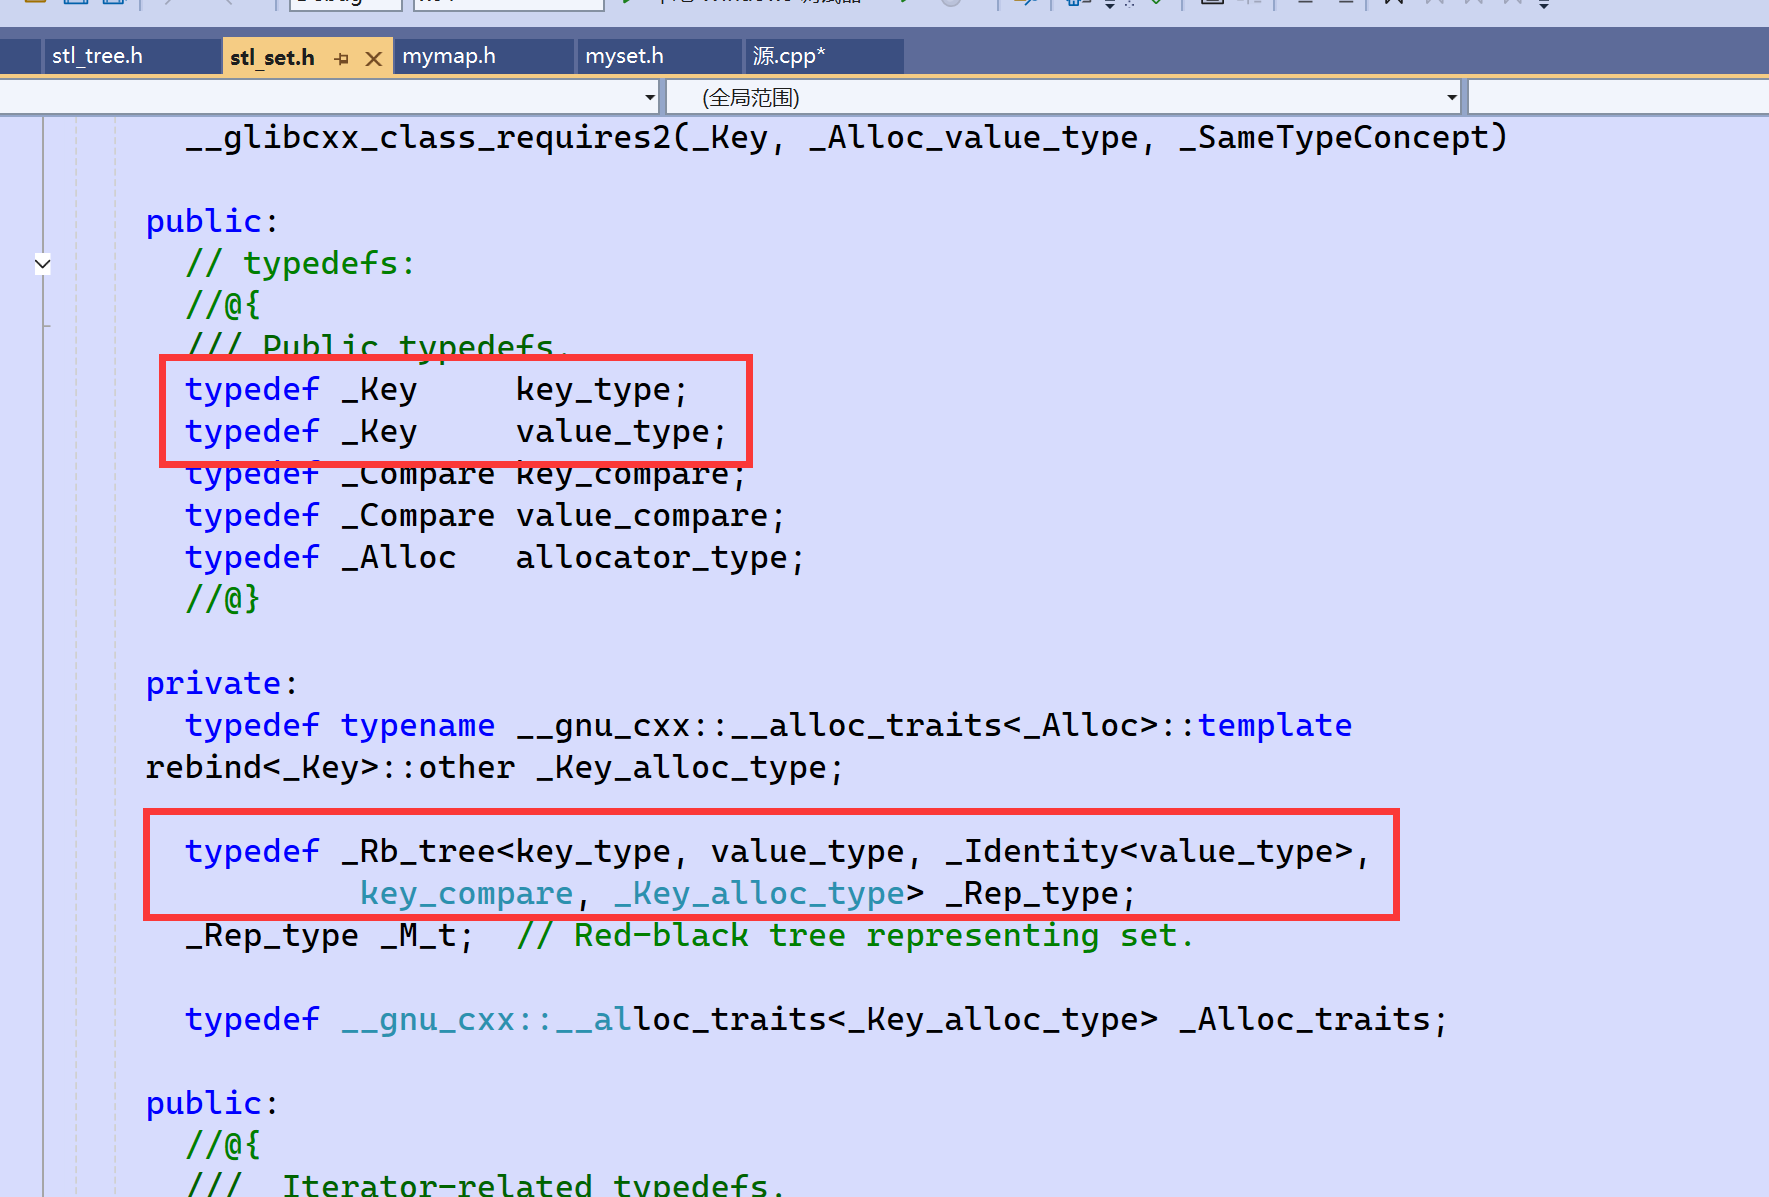Open the 源.cpp* tab
The width and height of the screenshot is (1769, 1197).
pyautogui.click(x=789, y=56)
